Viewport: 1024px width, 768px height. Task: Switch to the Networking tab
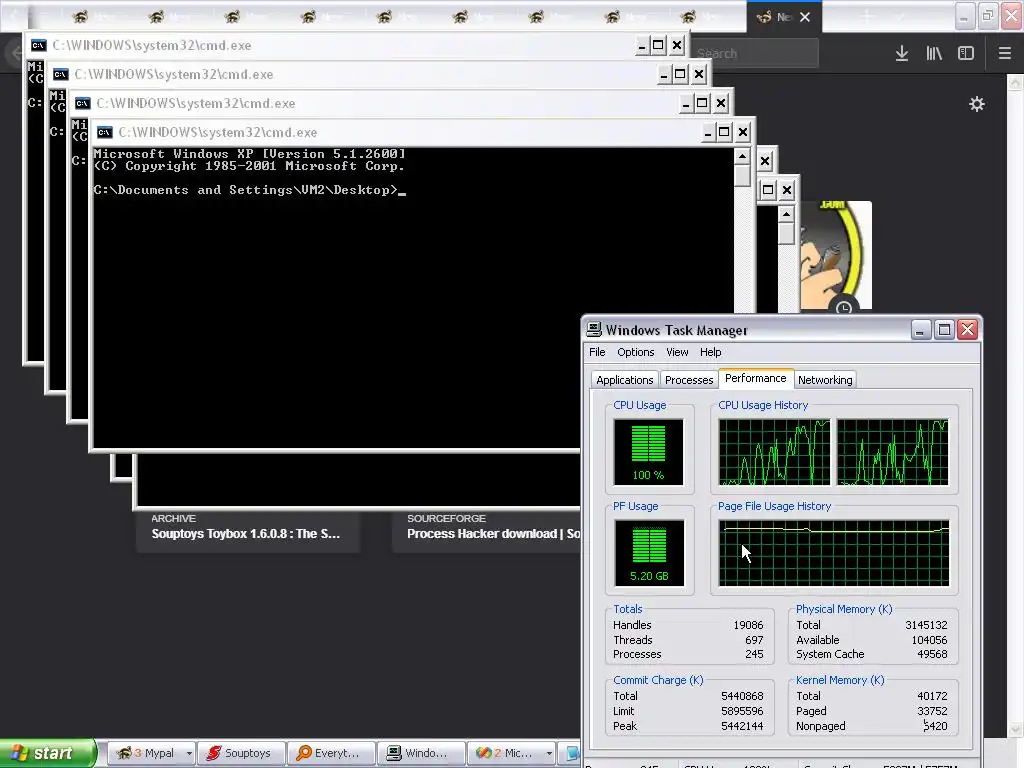click(x=825, y=379)
